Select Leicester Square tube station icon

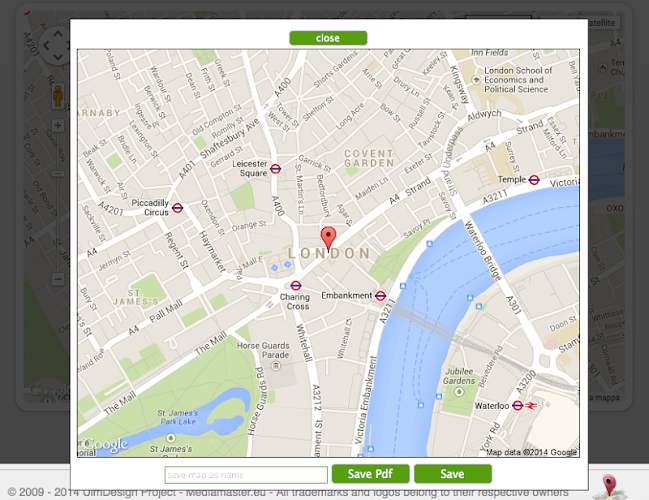click(275, 169)
